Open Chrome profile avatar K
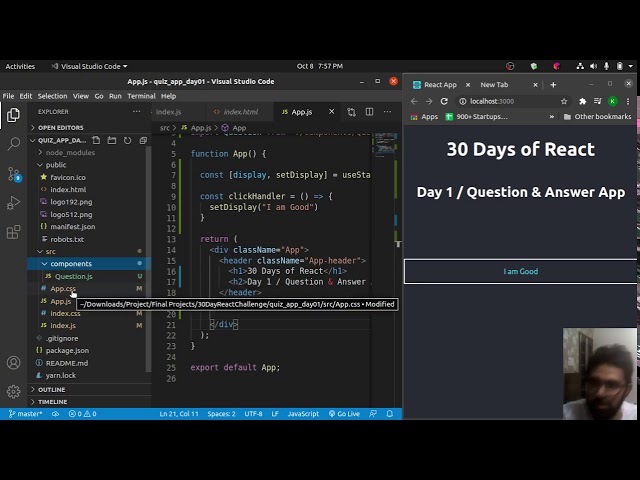The image size is (640, 480). (x=613, y=101)
